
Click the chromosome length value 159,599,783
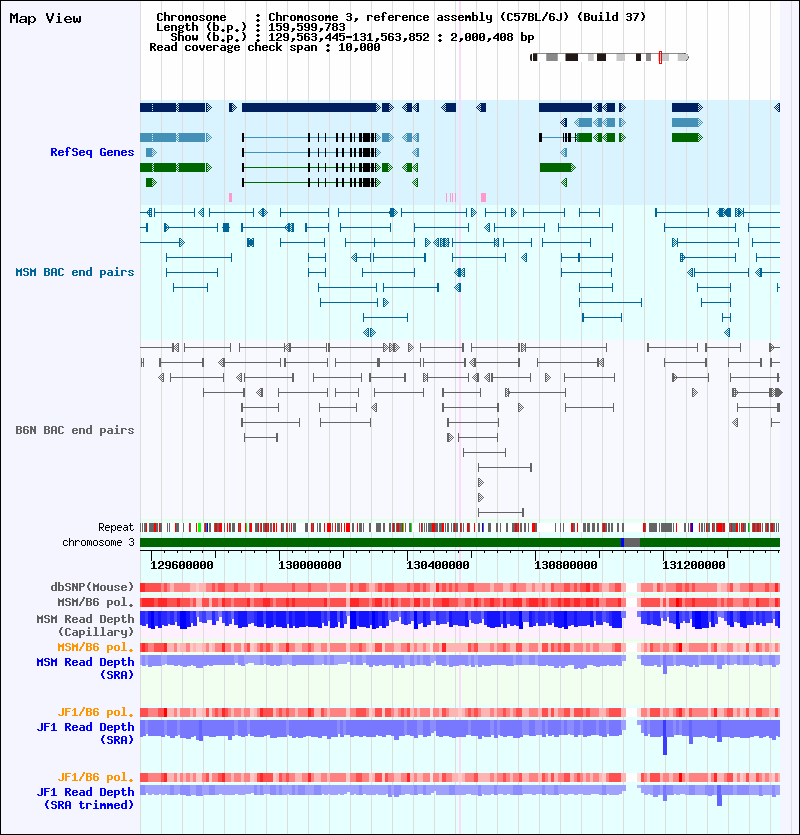click(x=307, y=27)
